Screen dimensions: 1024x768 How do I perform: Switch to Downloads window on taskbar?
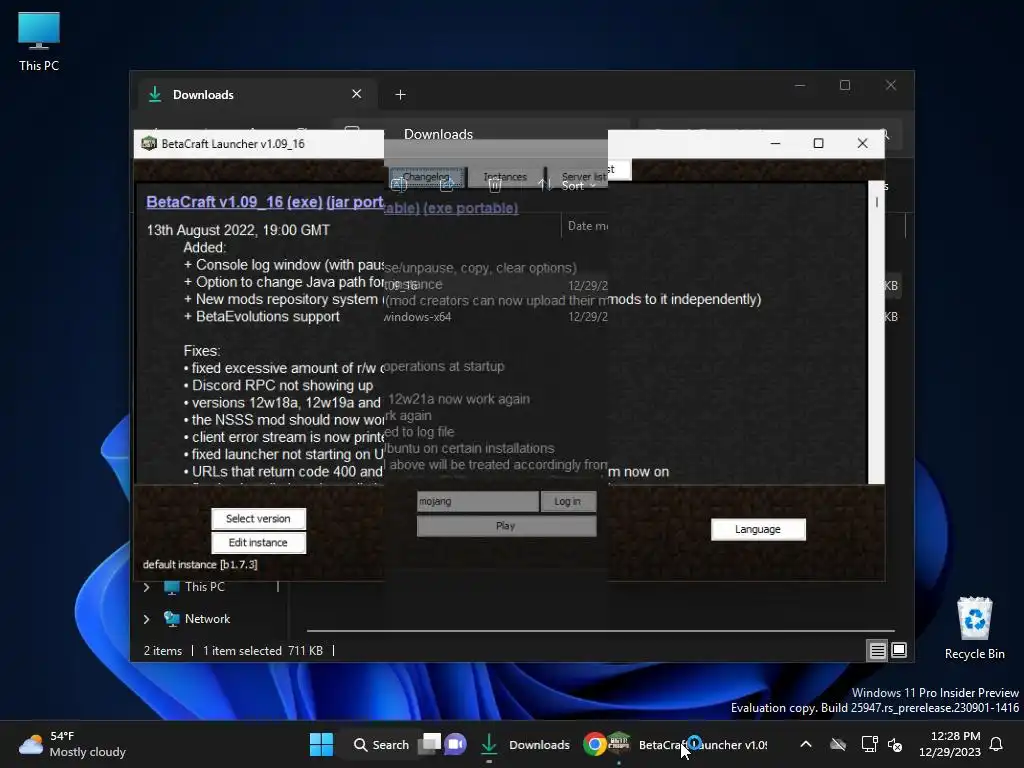(x=525, y=745)
